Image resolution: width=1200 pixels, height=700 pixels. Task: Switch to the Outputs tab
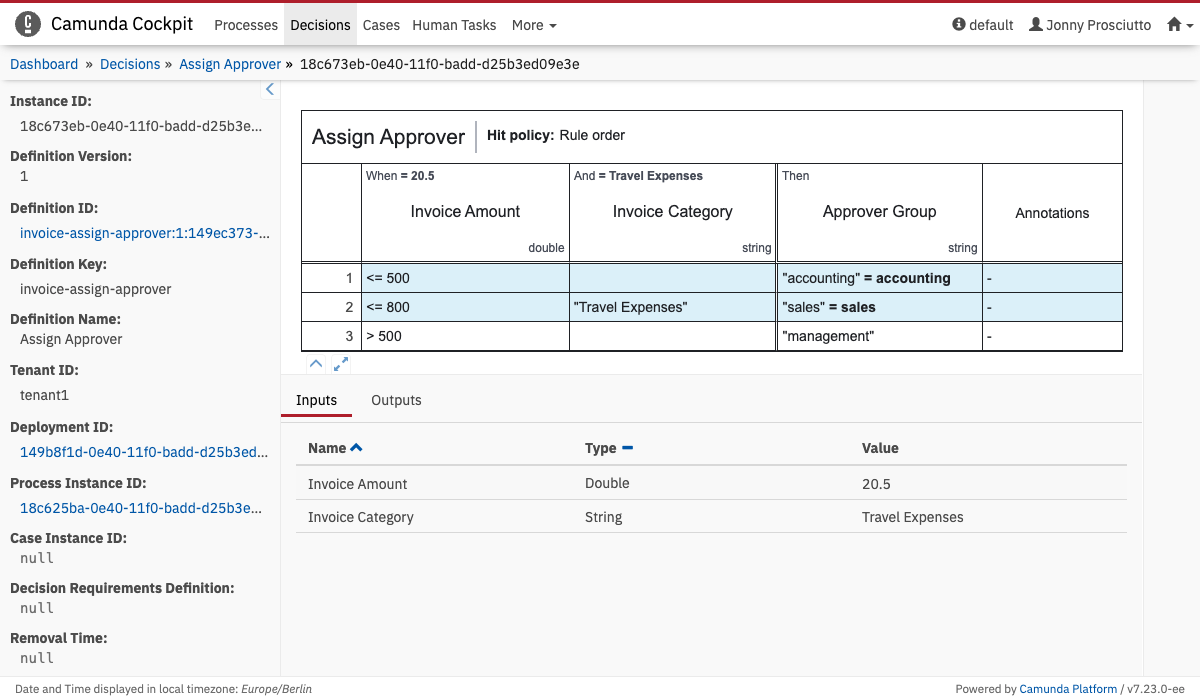pyautogui.click(x=396, y=400)
